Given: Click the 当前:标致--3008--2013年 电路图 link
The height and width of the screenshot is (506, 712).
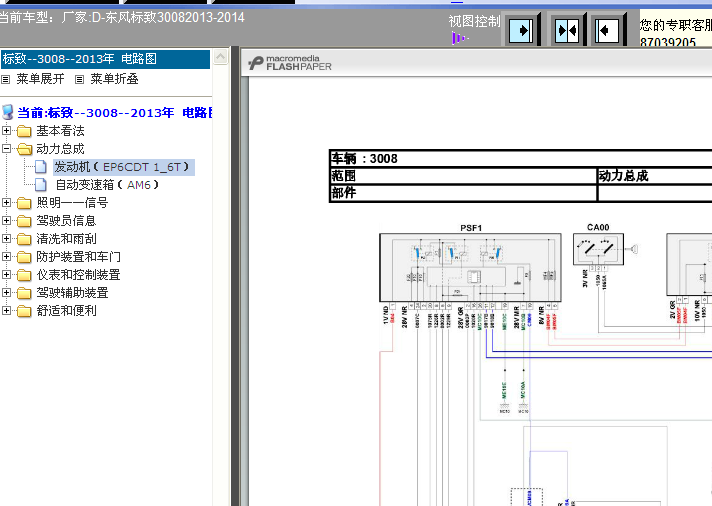Looking at the screenshot, I should [114, 113].
